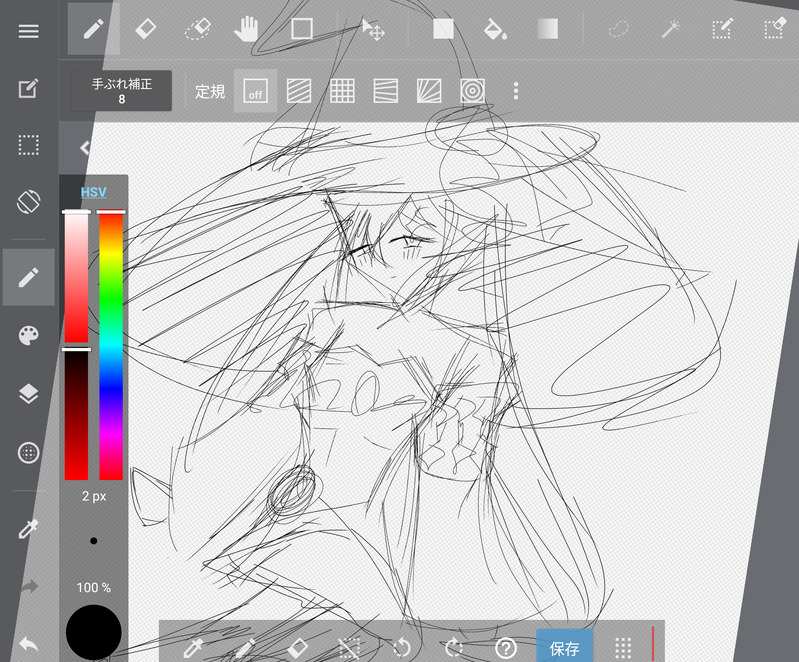Activate the eyedropper in left sidebar
Screen dimensions: 799x662
[29, 529]
